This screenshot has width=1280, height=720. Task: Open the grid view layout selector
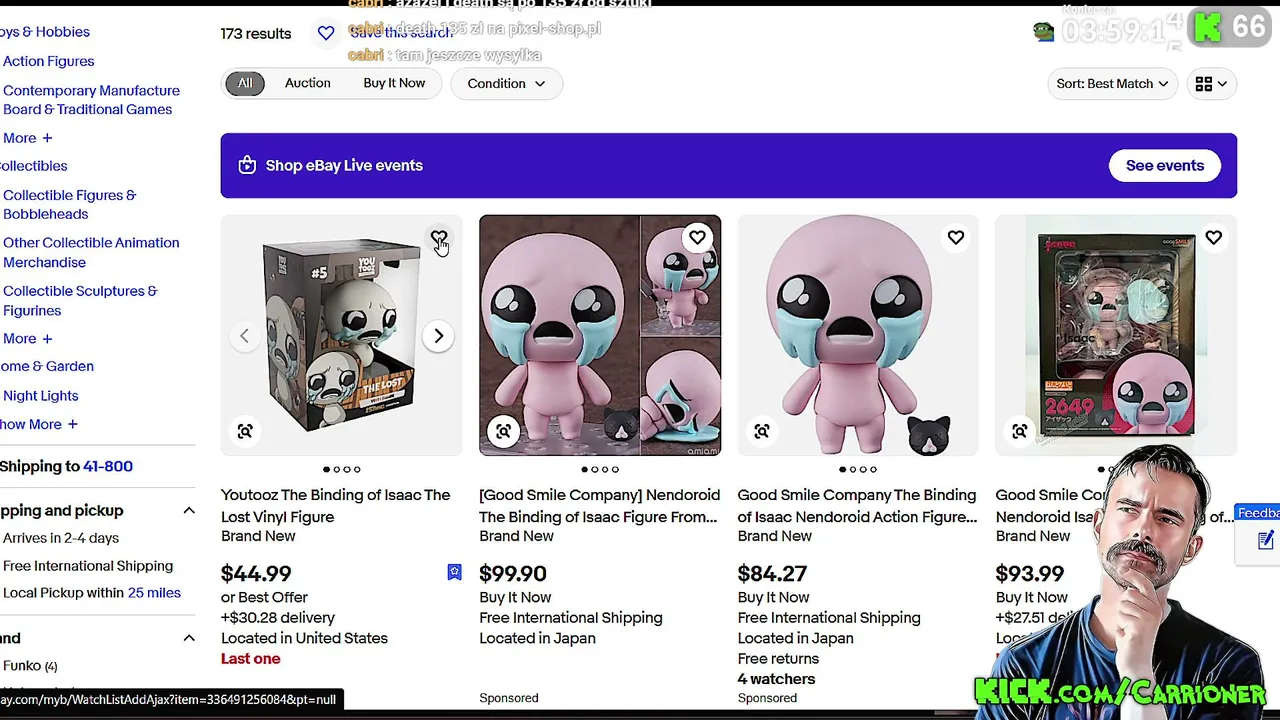coord(1211,84)
